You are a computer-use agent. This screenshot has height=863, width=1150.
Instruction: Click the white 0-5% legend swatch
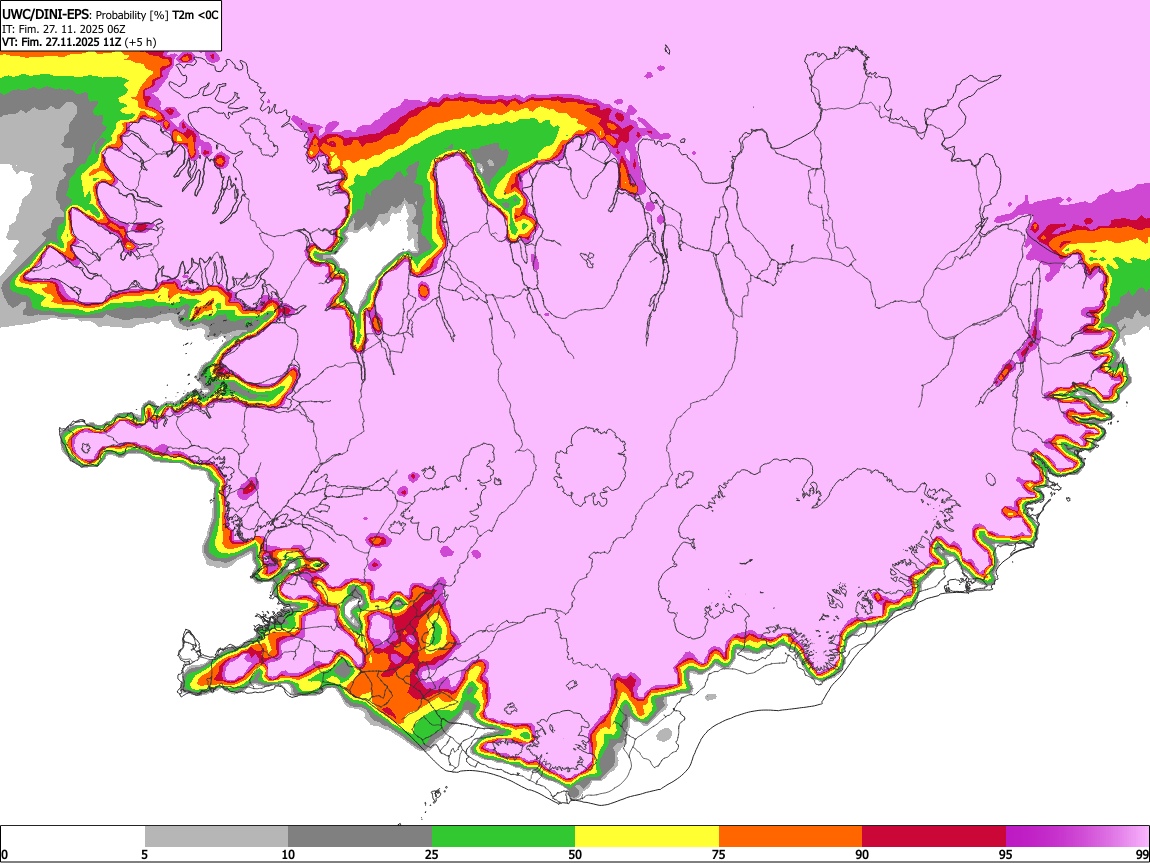click(73, 837)
